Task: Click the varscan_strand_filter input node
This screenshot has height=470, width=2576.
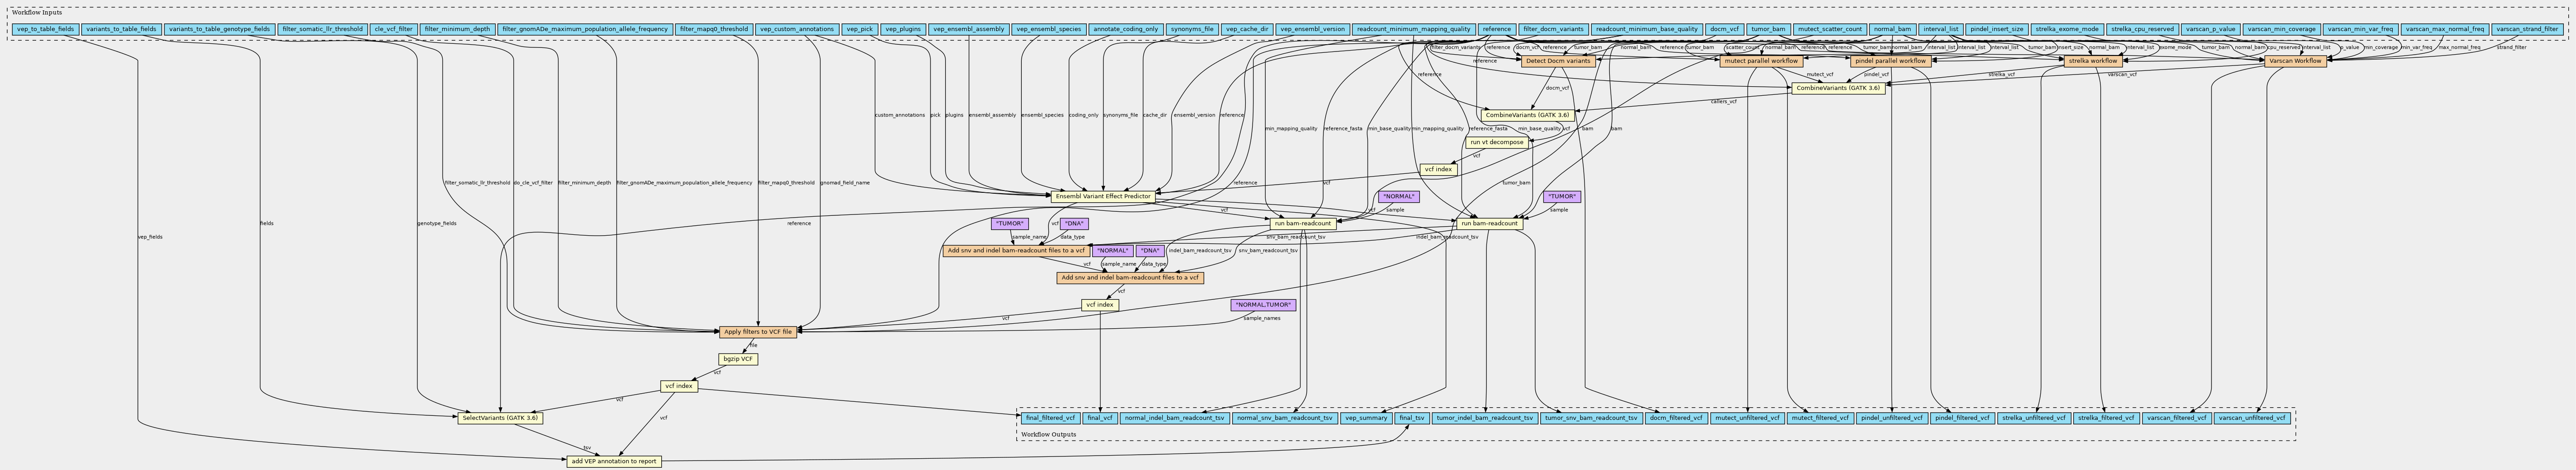Action: [2527, 29]
